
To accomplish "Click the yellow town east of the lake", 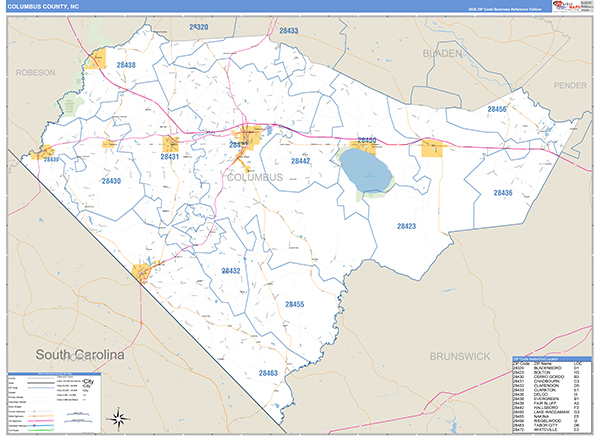I will click(433, 149).
